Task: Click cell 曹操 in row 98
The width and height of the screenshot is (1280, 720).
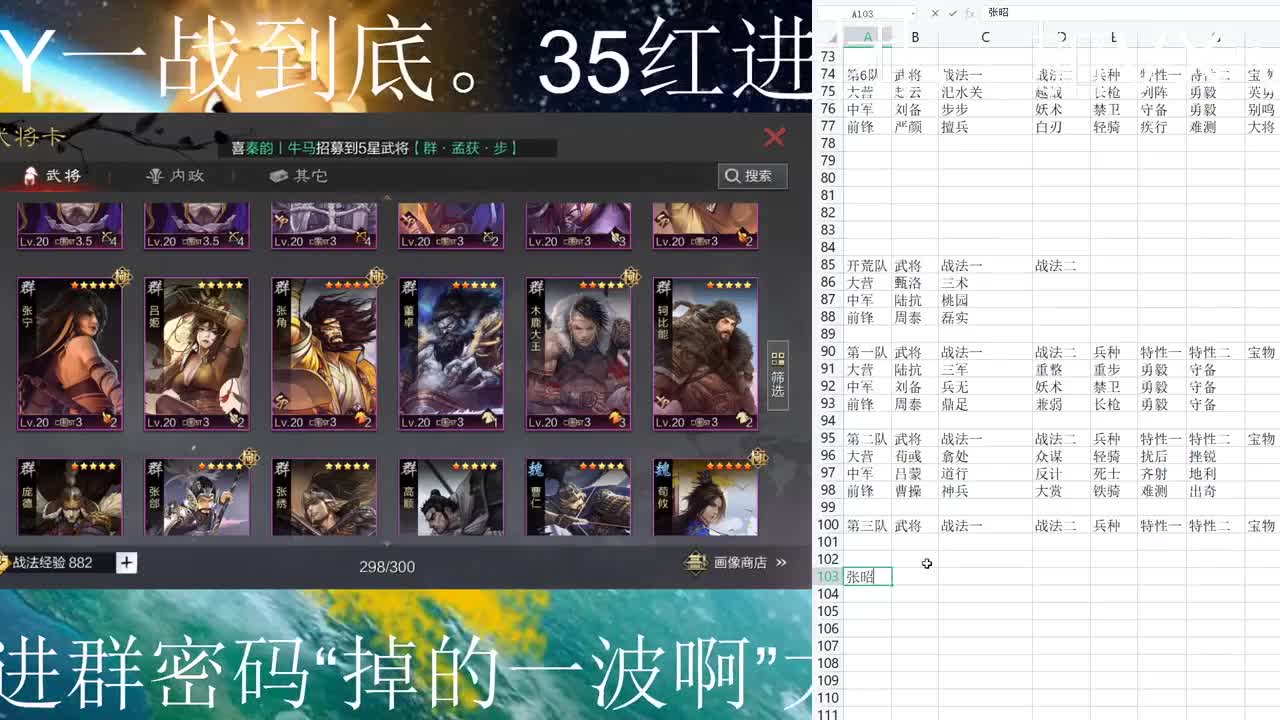Action: point(915,491)
